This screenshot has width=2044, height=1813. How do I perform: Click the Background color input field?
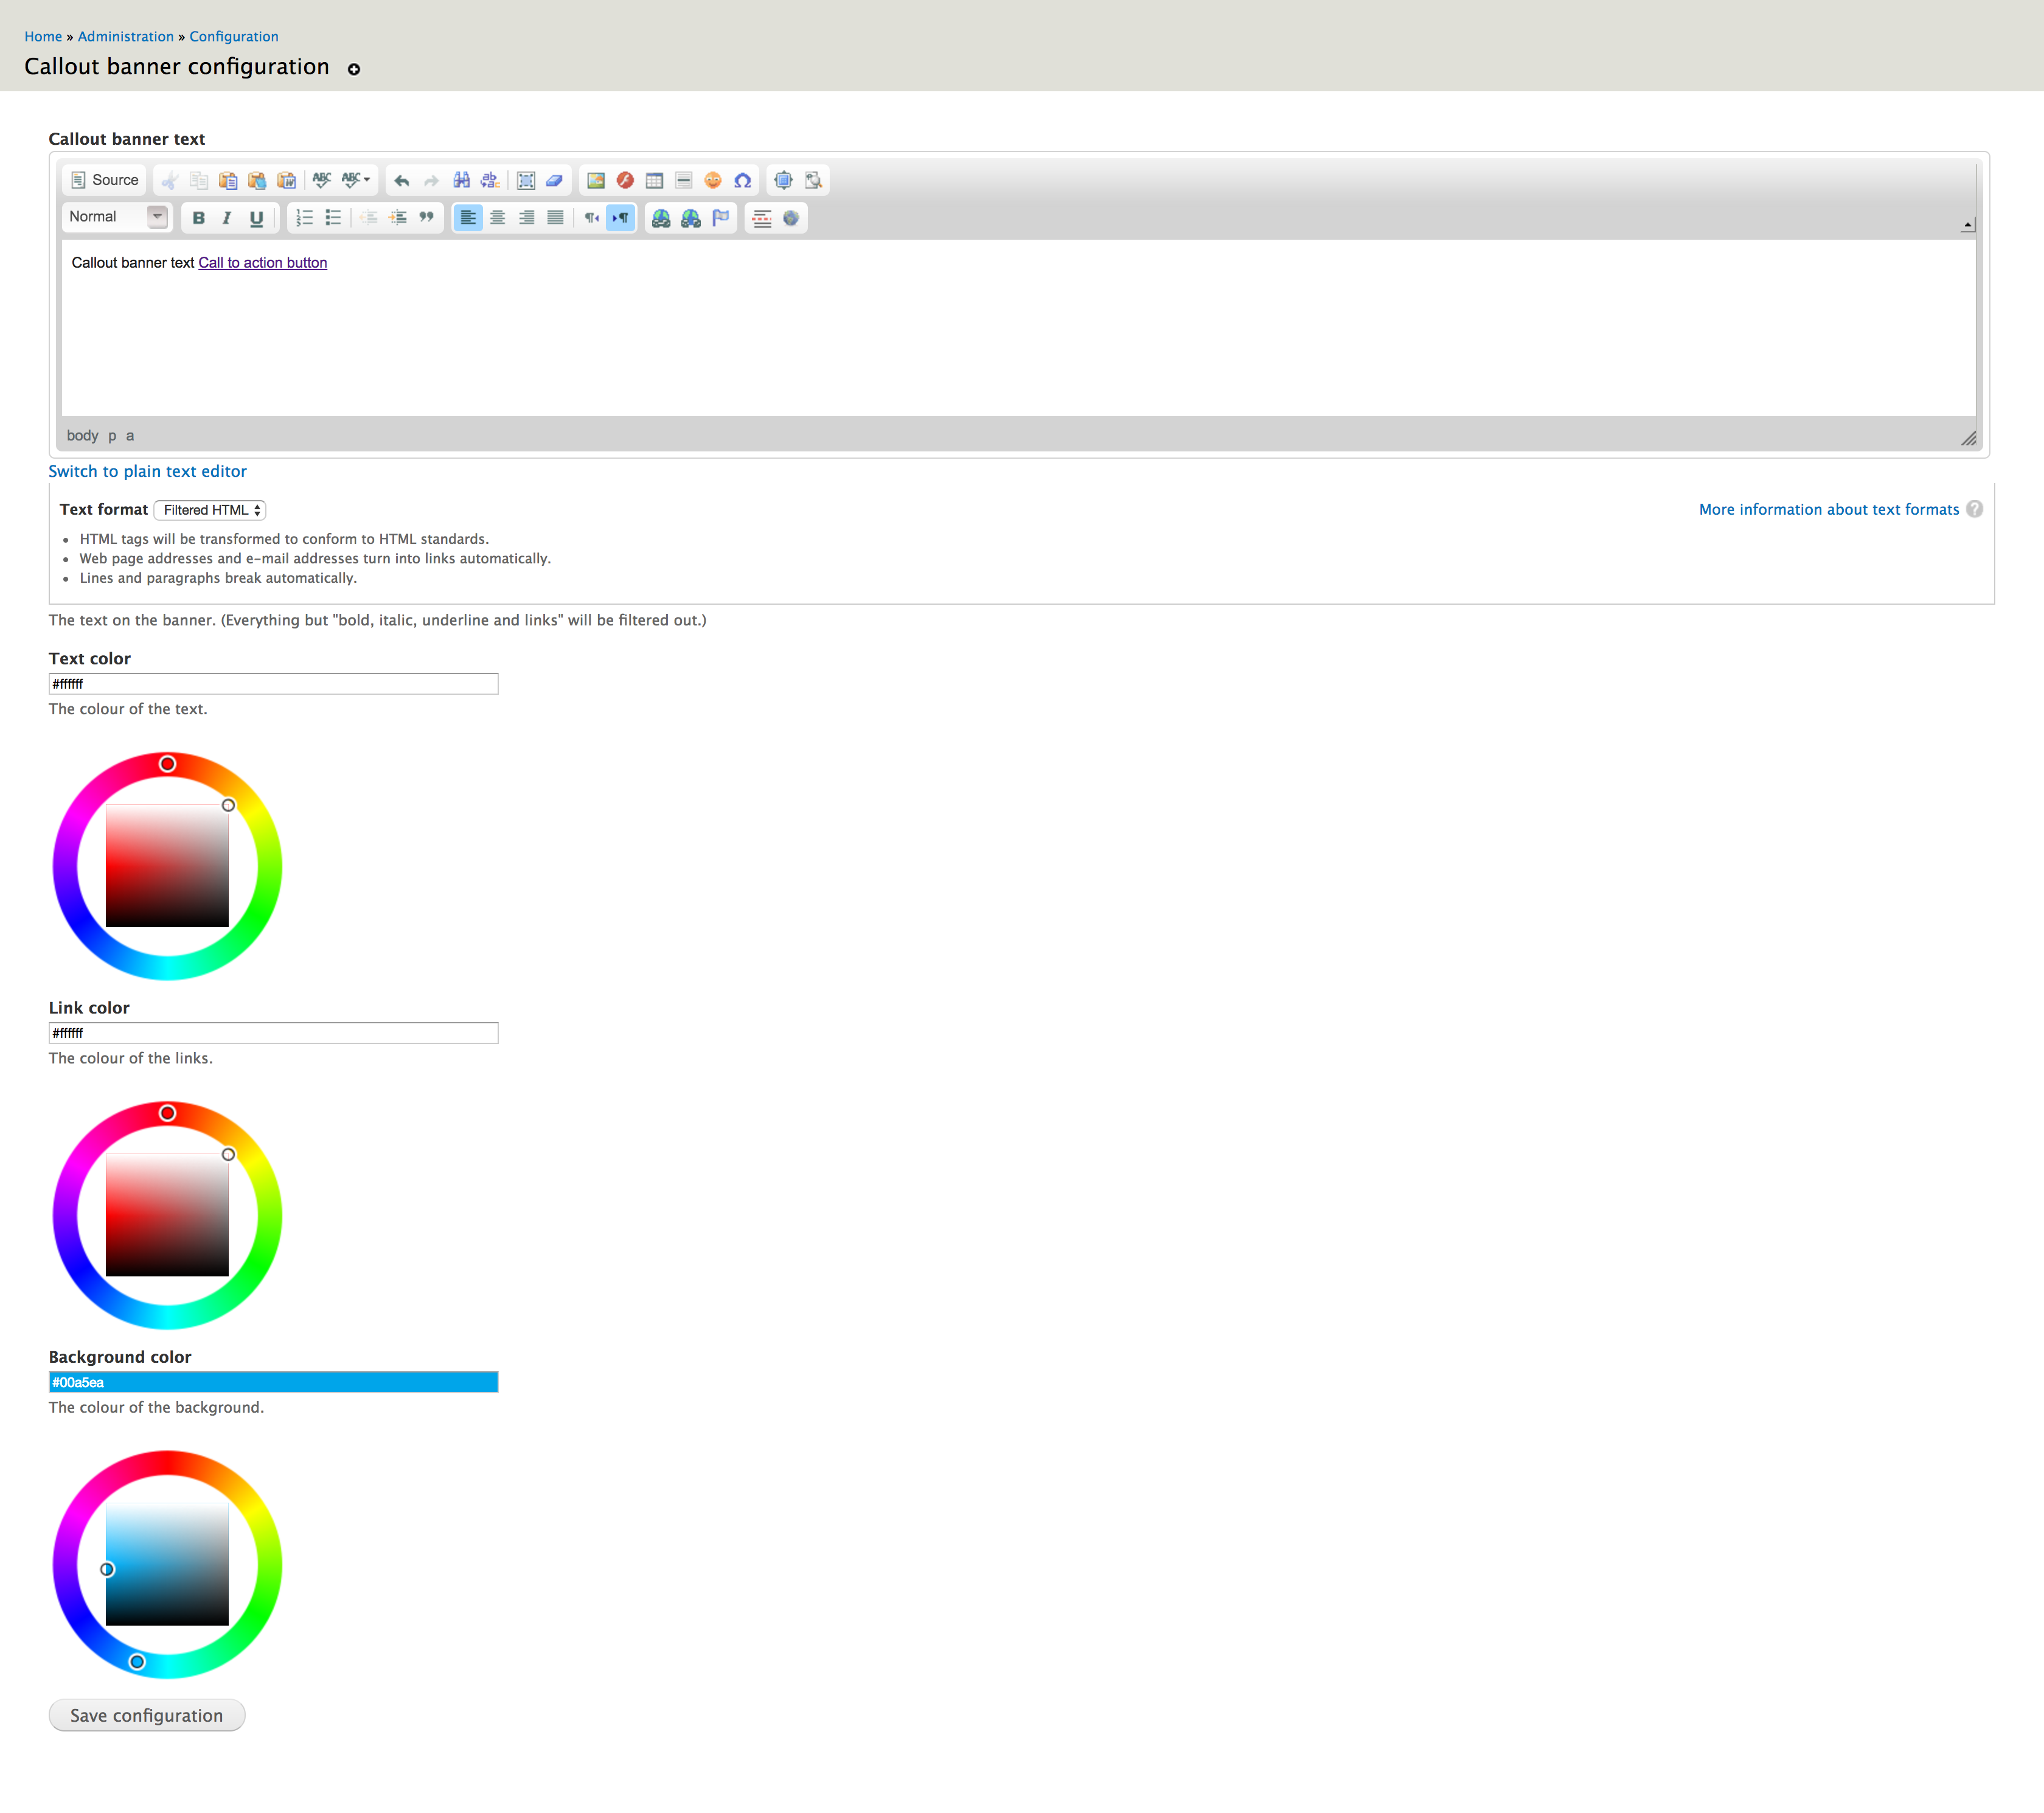point(273,1382)
